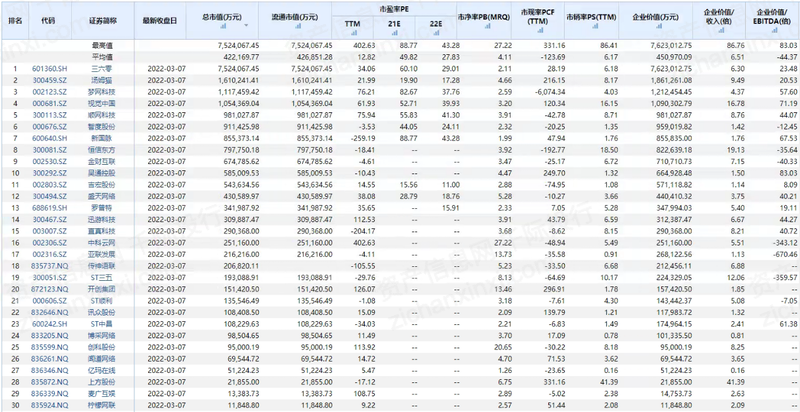Open security name 三六零
The height and width of the screenshot is (412, 800).
pos(102,68)
